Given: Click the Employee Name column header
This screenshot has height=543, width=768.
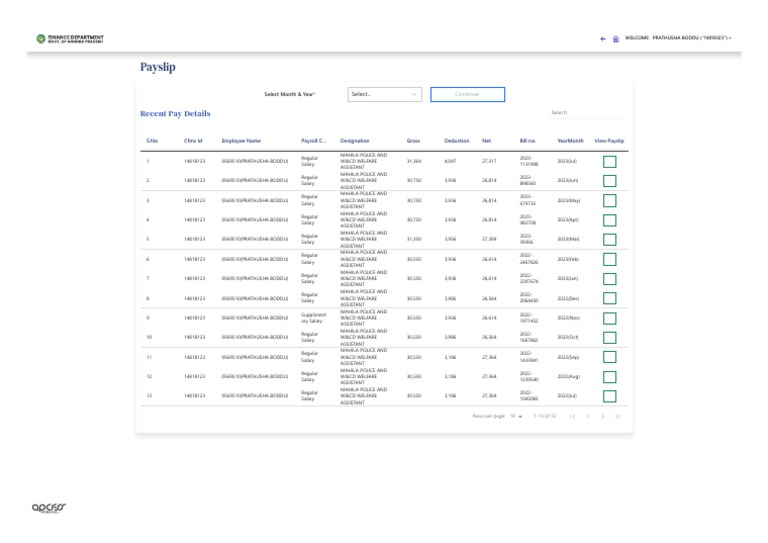Looking at the screenshot, I should (241, 141).
